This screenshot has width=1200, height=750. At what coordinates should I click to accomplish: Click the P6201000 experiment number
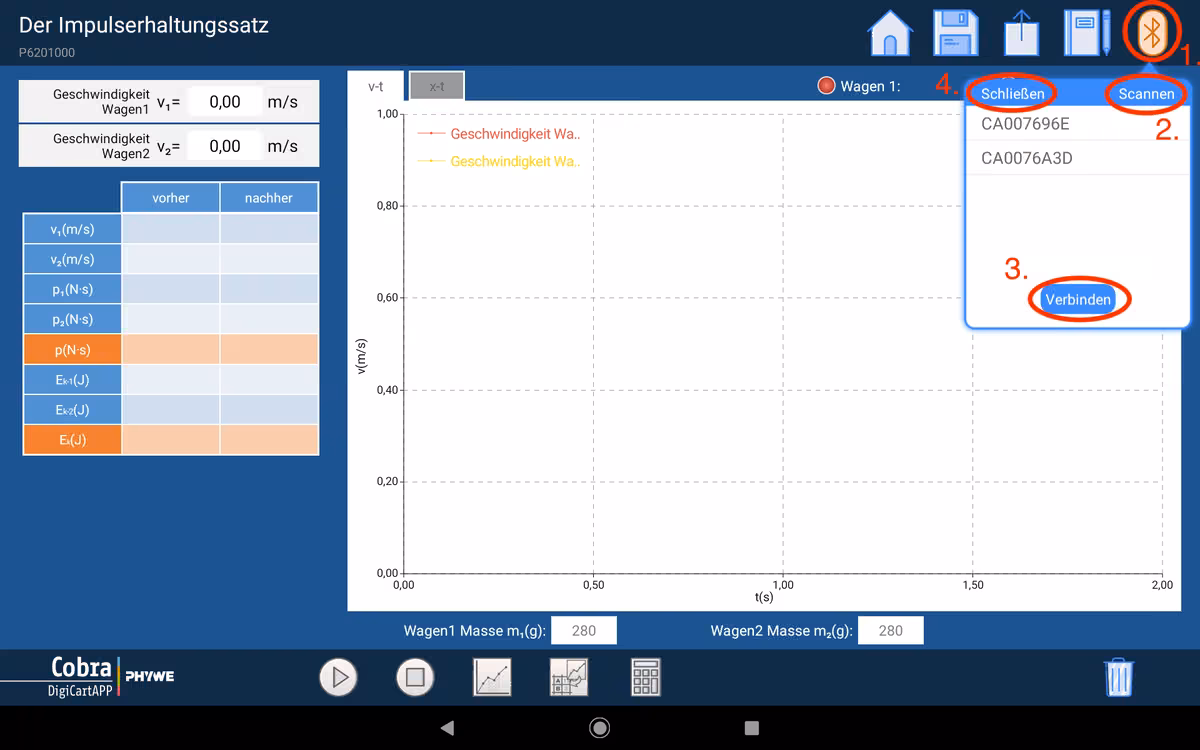[47, 53]
